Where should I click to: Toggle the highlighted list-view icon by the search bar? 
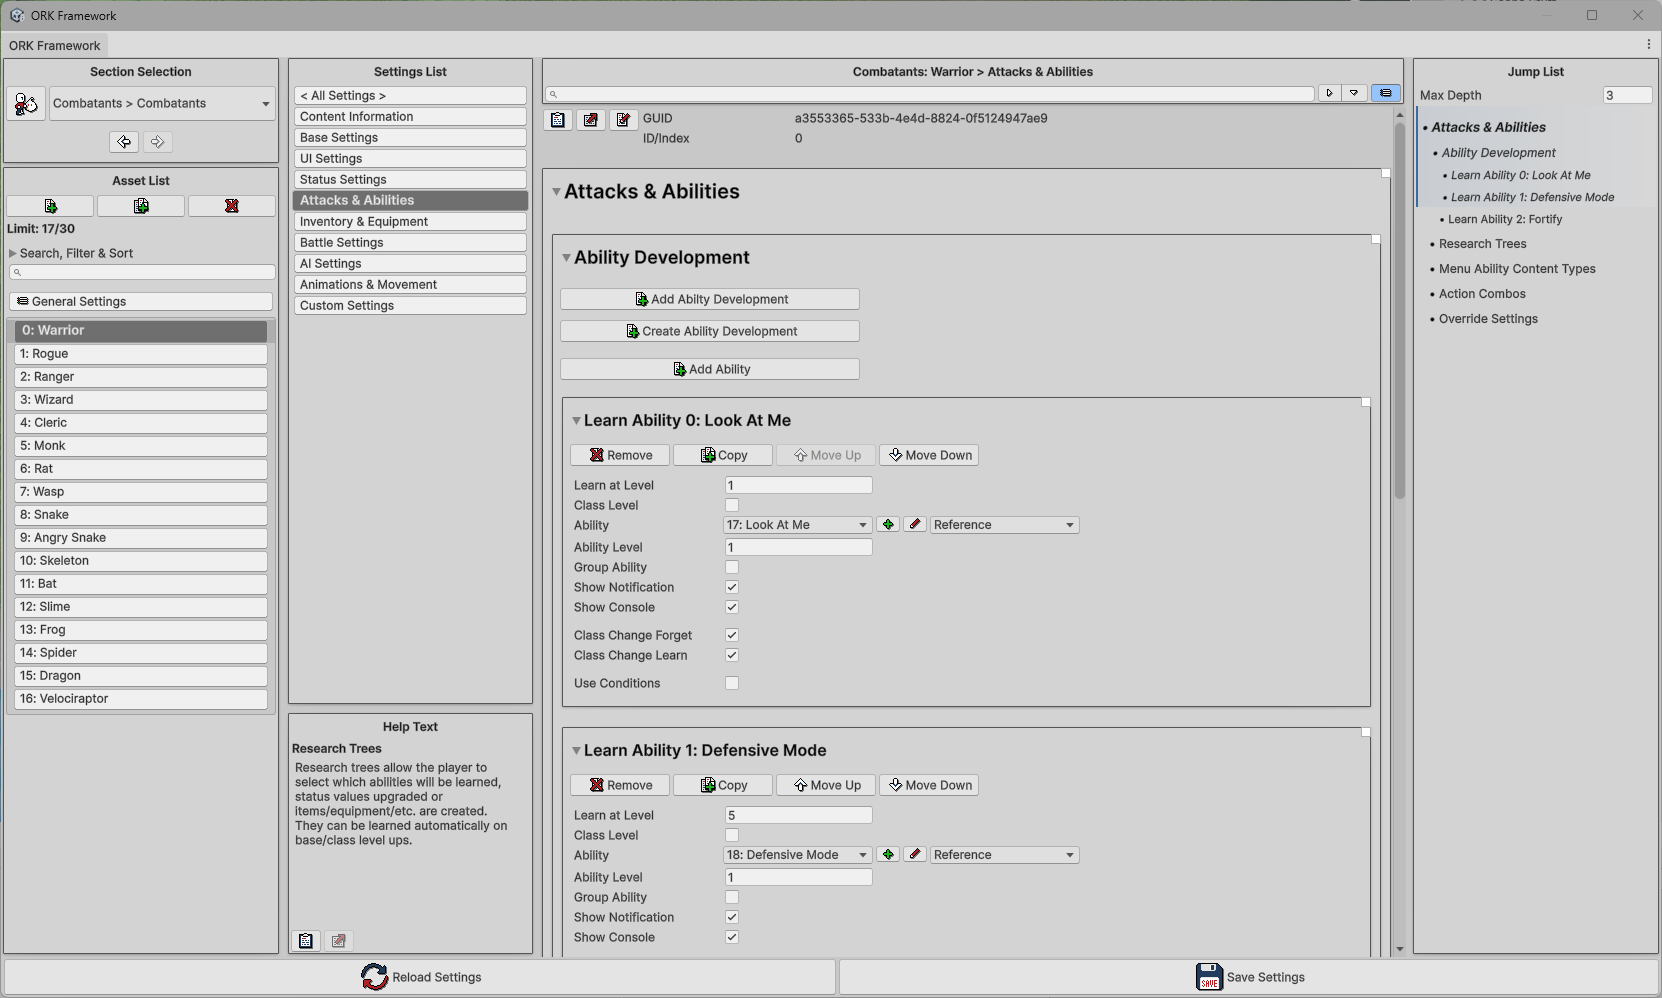click(1386, 93)
